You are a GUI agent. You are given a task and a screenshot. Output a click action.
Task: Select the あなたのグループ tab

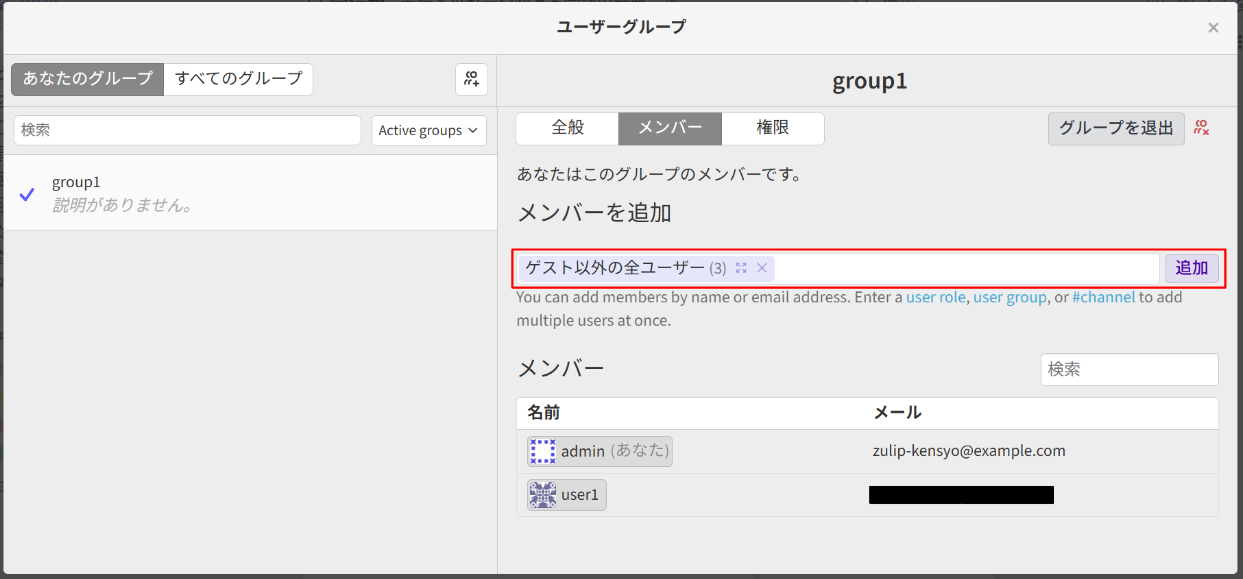tap(87, 79)
